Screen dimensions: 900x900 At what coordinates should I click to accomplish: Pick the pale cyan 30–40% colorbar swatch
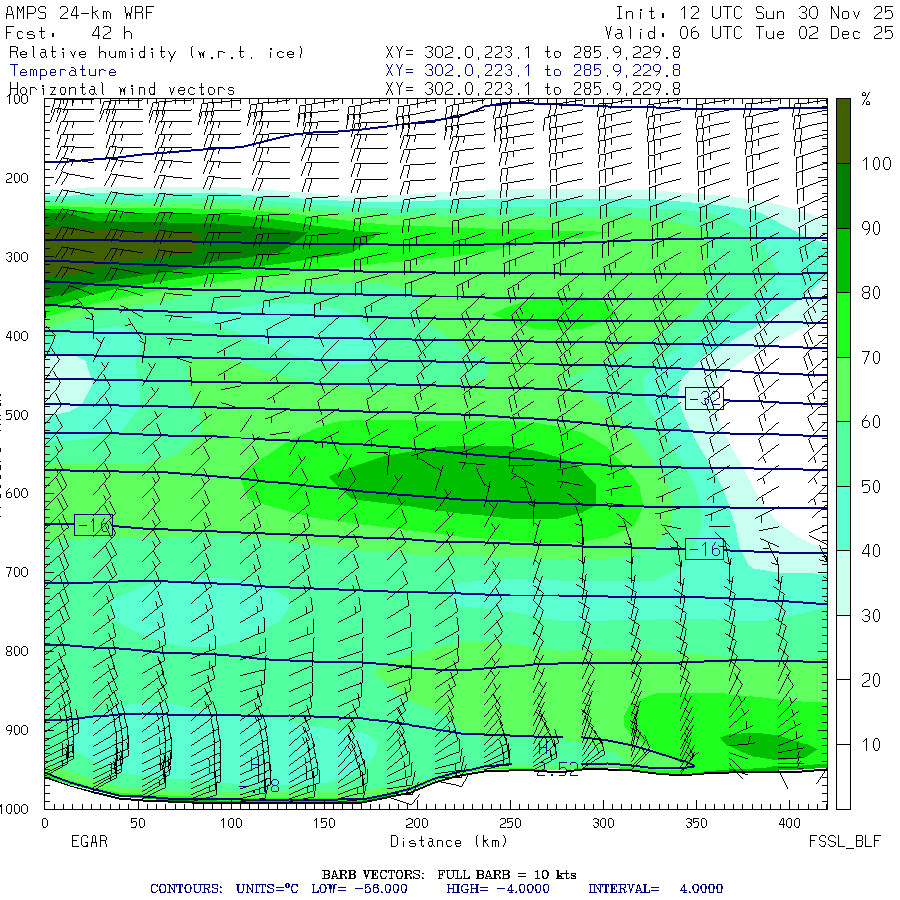tap(843, 583)
